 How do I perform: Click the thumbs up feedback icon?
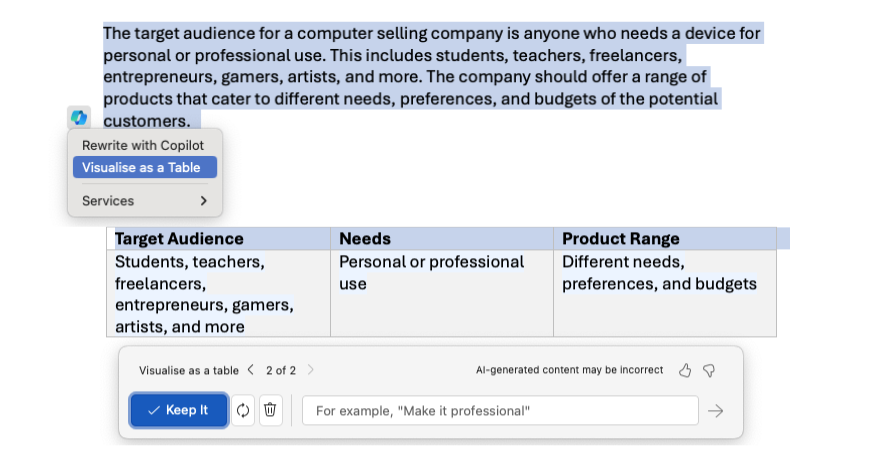685,370
